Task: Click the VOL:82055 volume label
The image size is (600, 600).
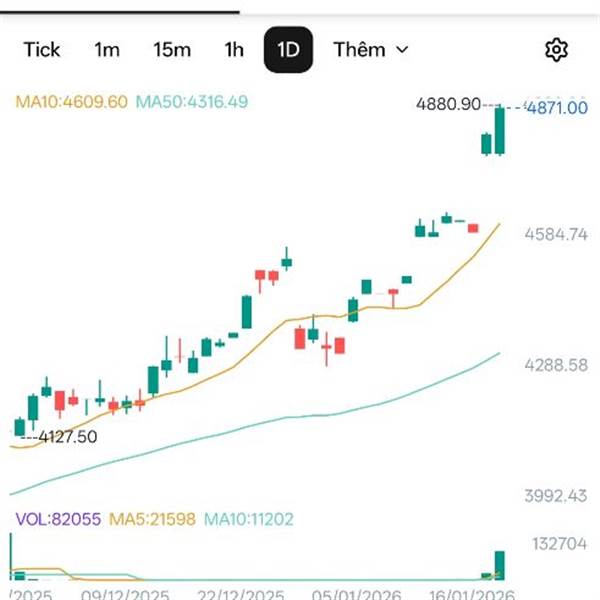Action: [x=57, y=518]
